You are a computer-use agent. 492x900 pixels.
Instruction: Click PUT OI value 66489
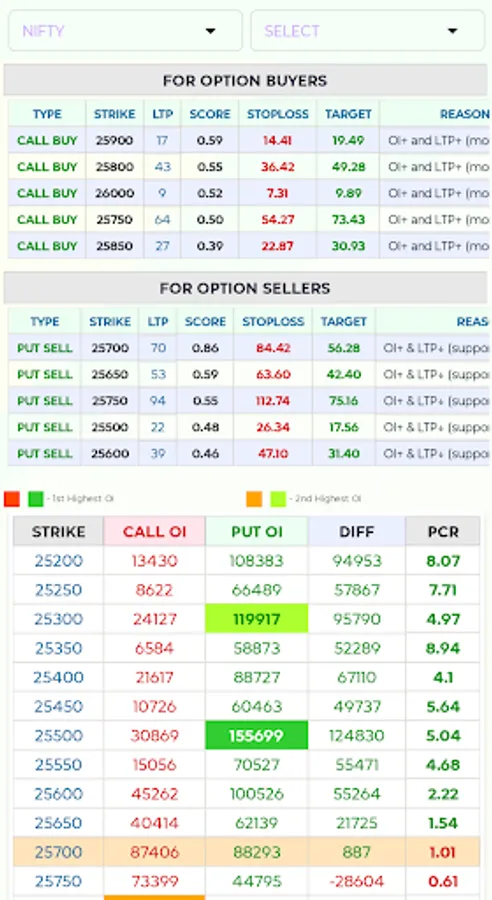point(257,590)
